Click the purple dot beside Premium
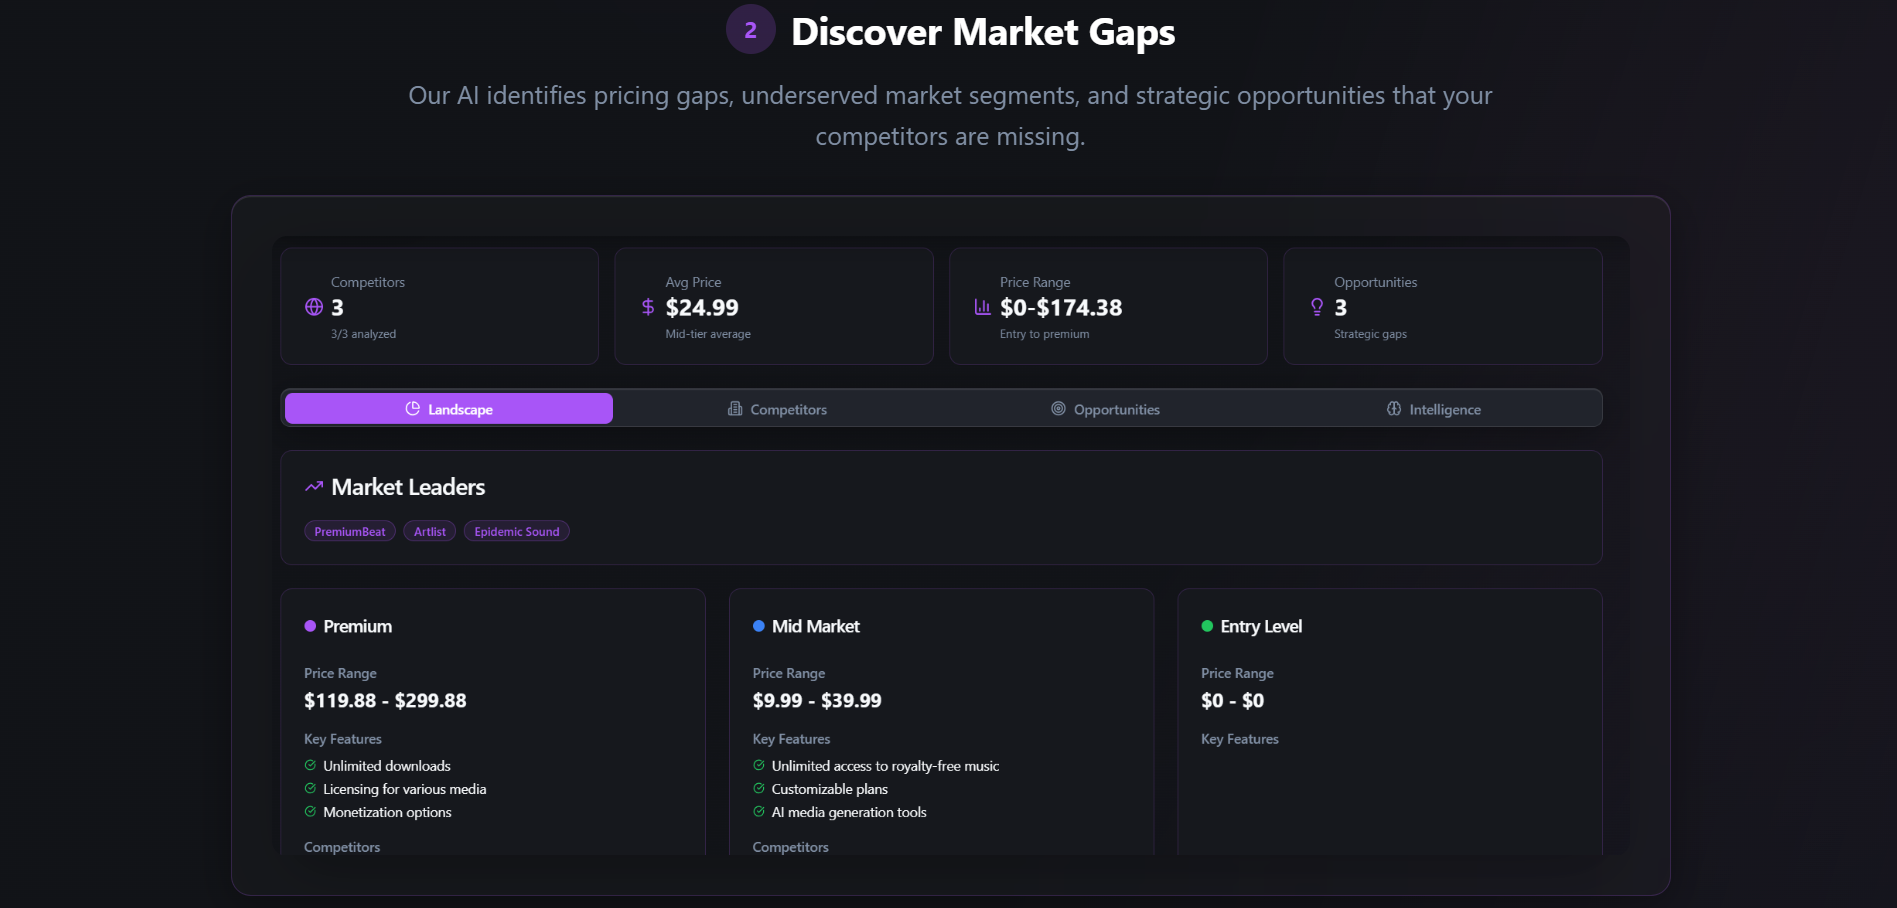The image size is (1897, 908). pyautogui.click(x=310, y=626)
